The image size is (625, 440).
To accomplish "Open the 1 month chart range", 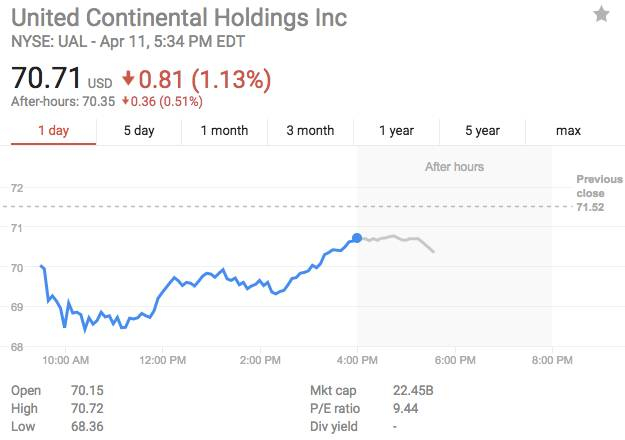I will (x=224, y=131).
